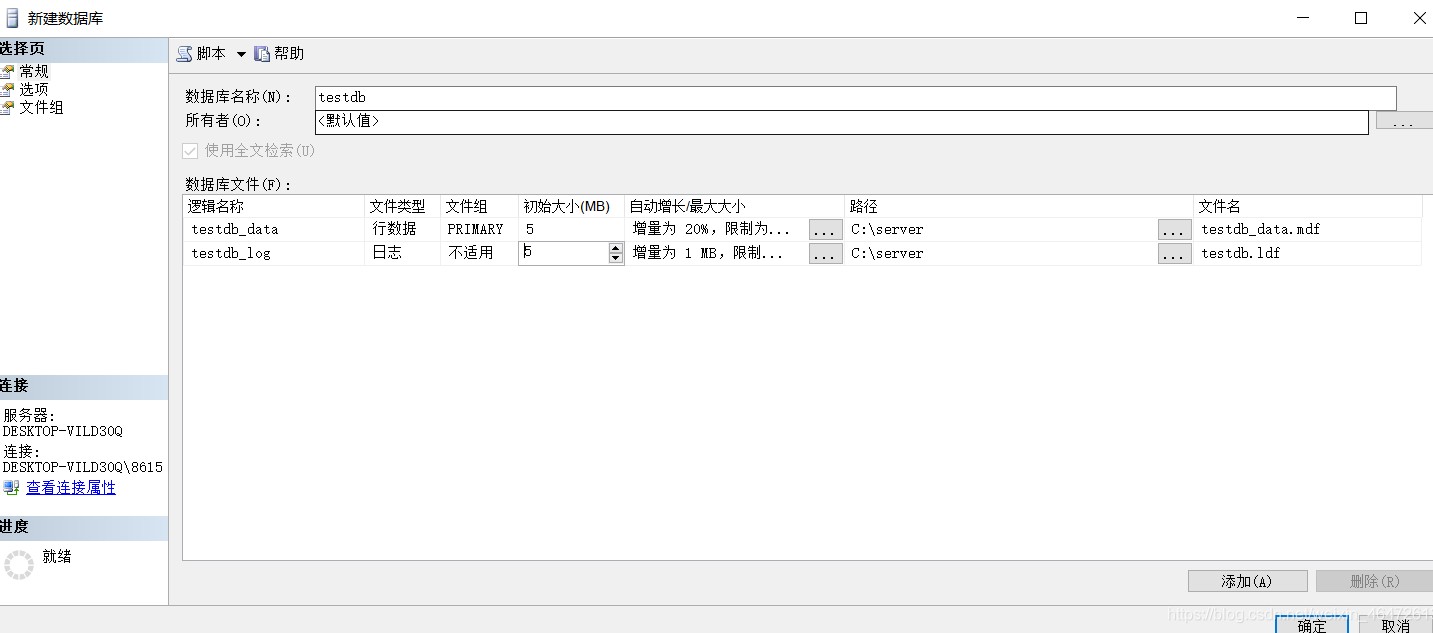Enable the 使用全文检索 checkbox

[x=190, y=150]
